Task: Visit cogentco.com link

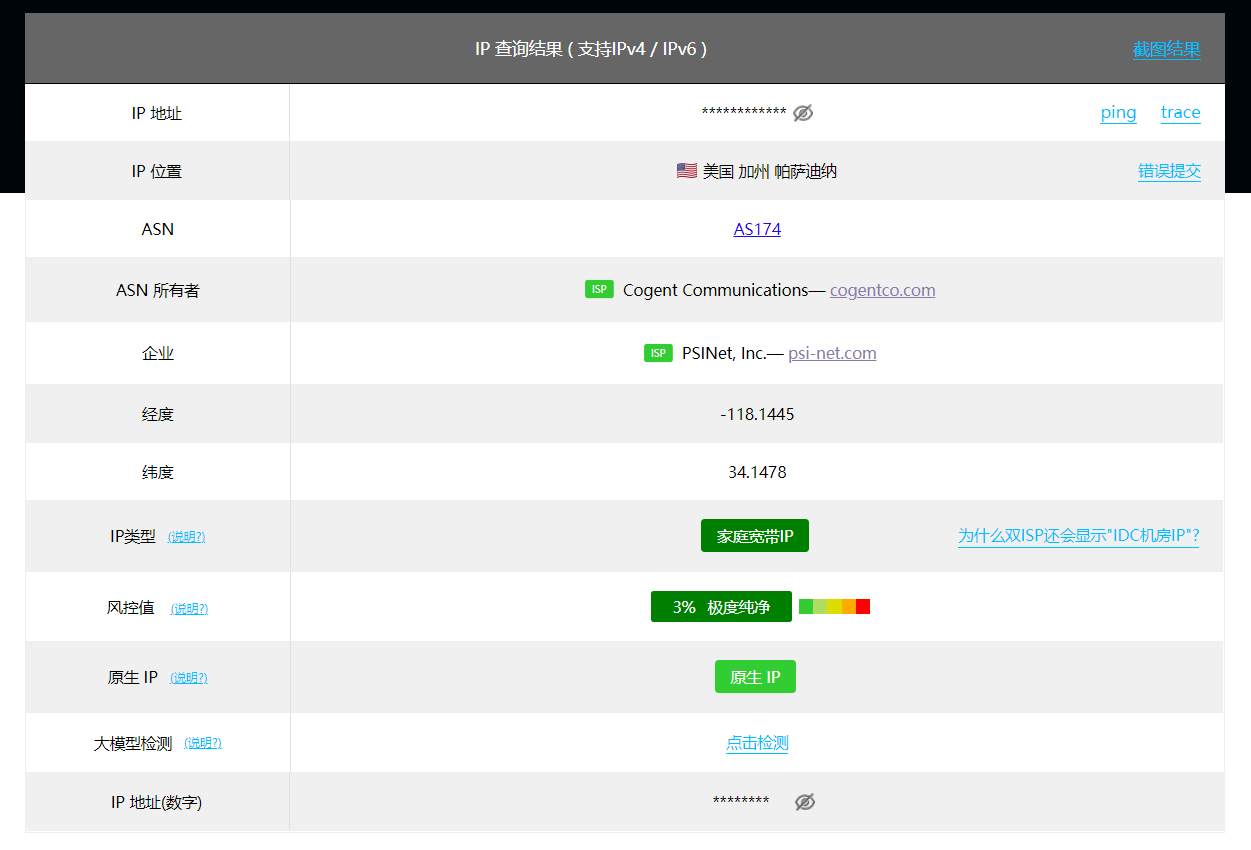Action: pos(883,290)
